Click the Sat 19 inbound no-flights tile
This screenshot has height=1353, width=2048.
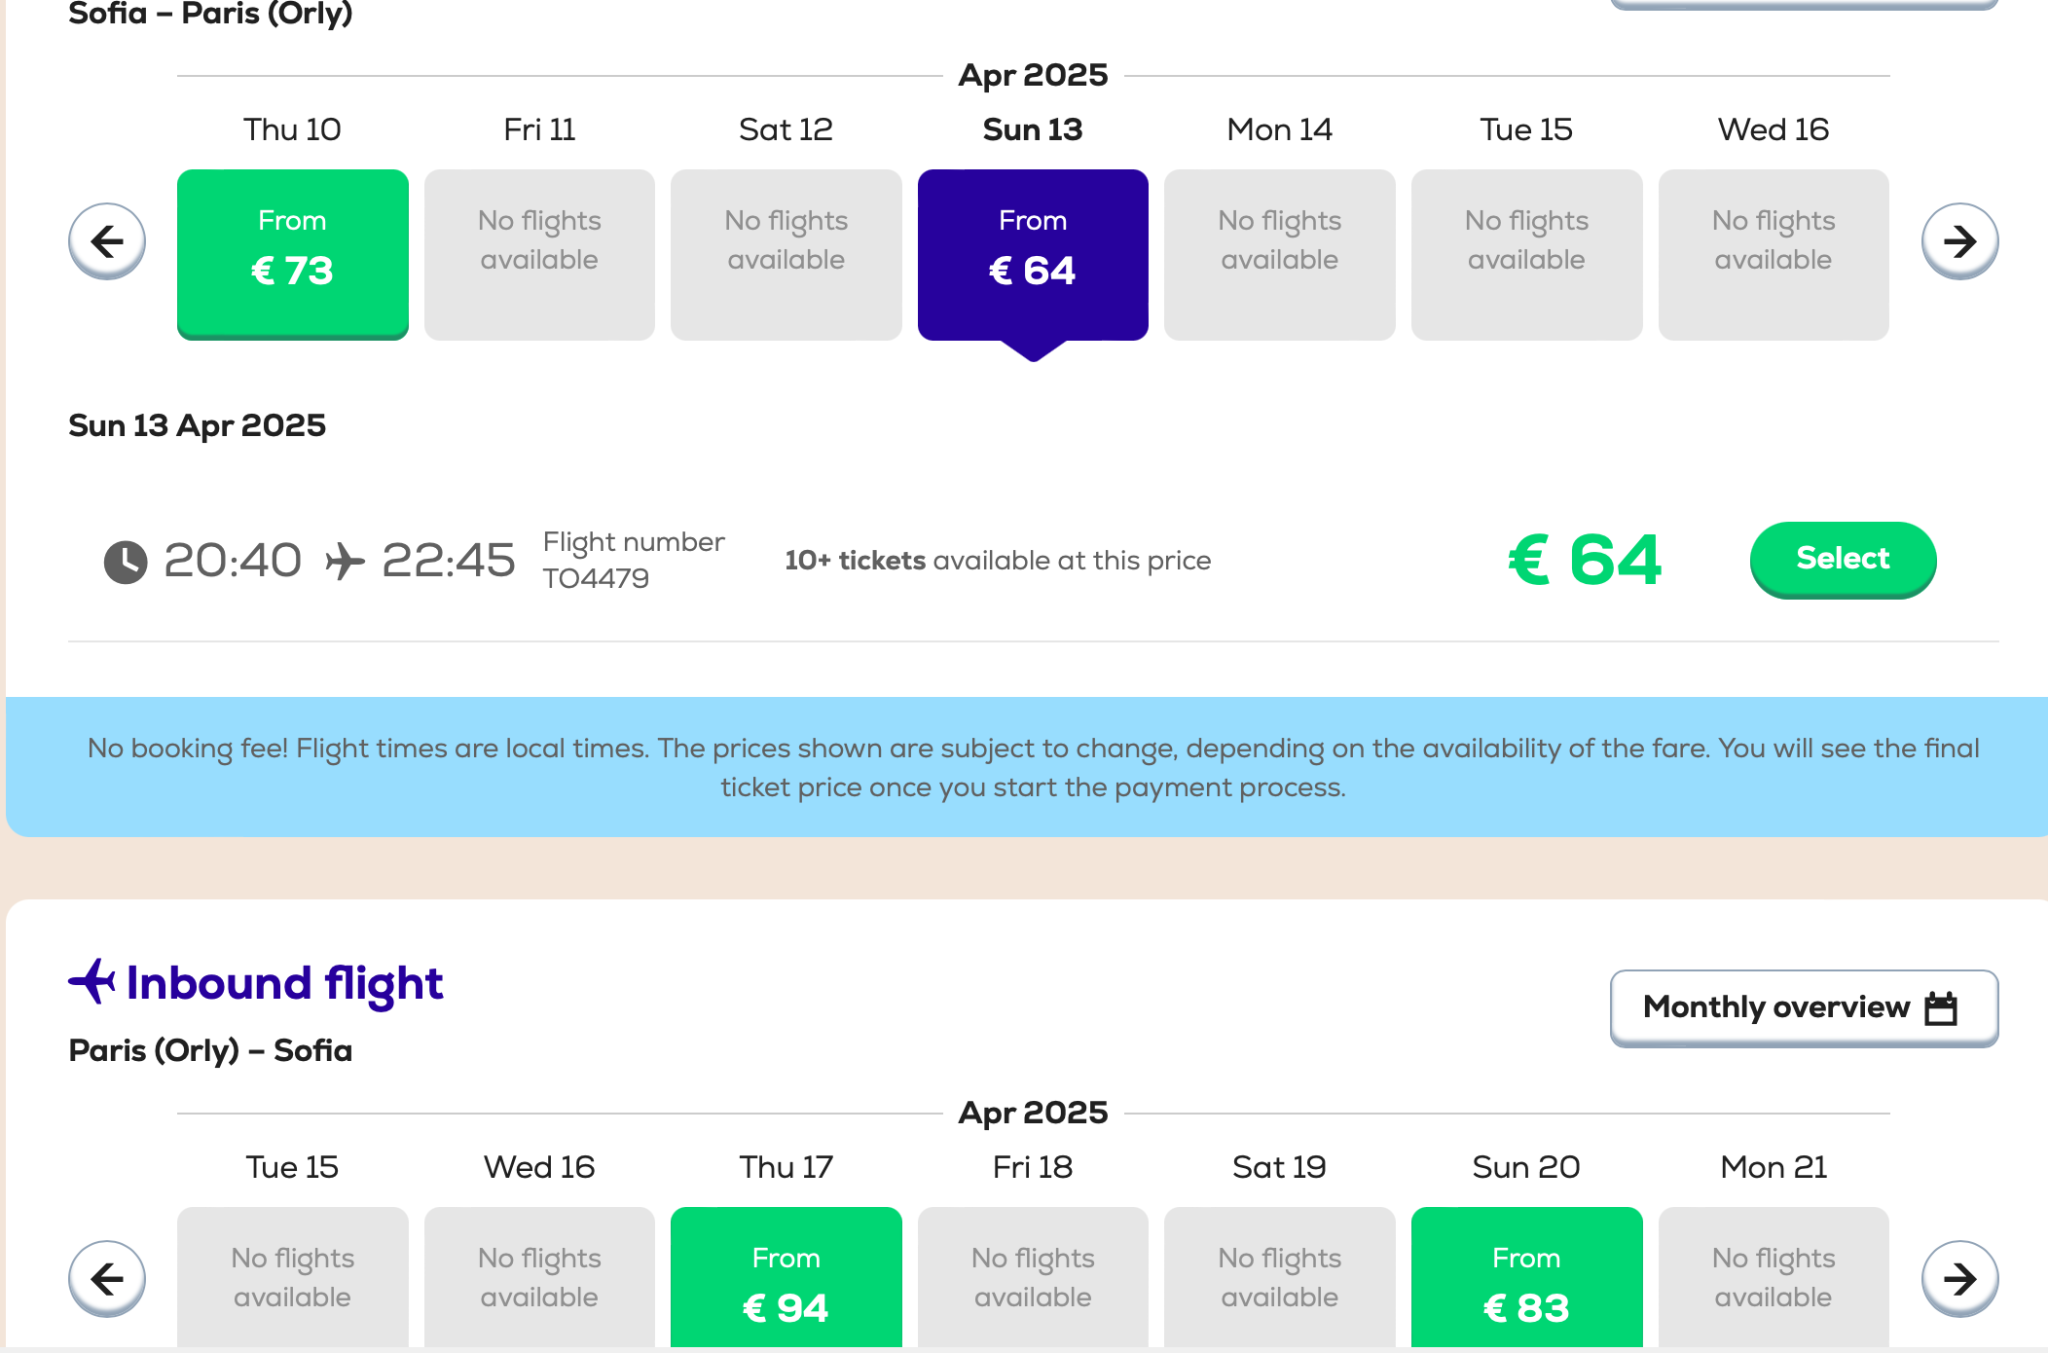(x=1279, y=1278)
